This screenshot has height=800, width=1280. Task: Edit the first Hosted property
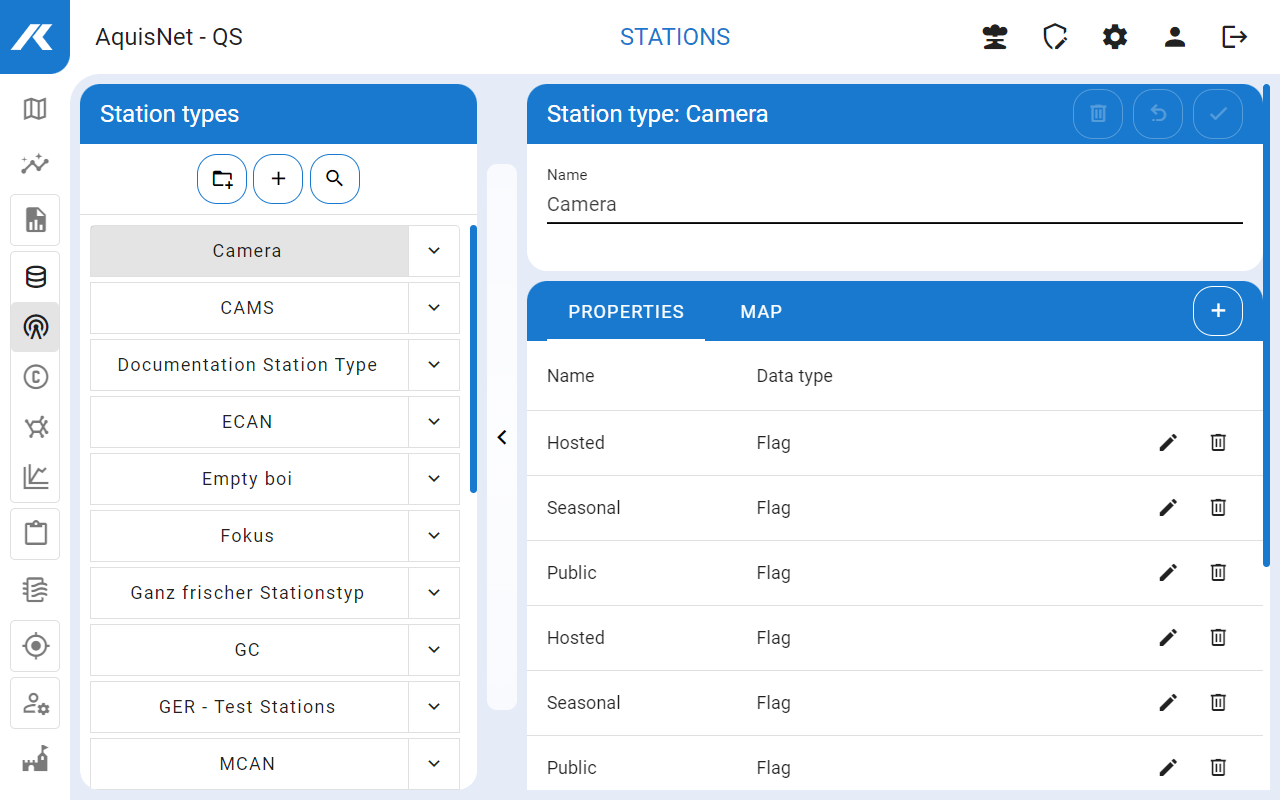pos(1168,443)
